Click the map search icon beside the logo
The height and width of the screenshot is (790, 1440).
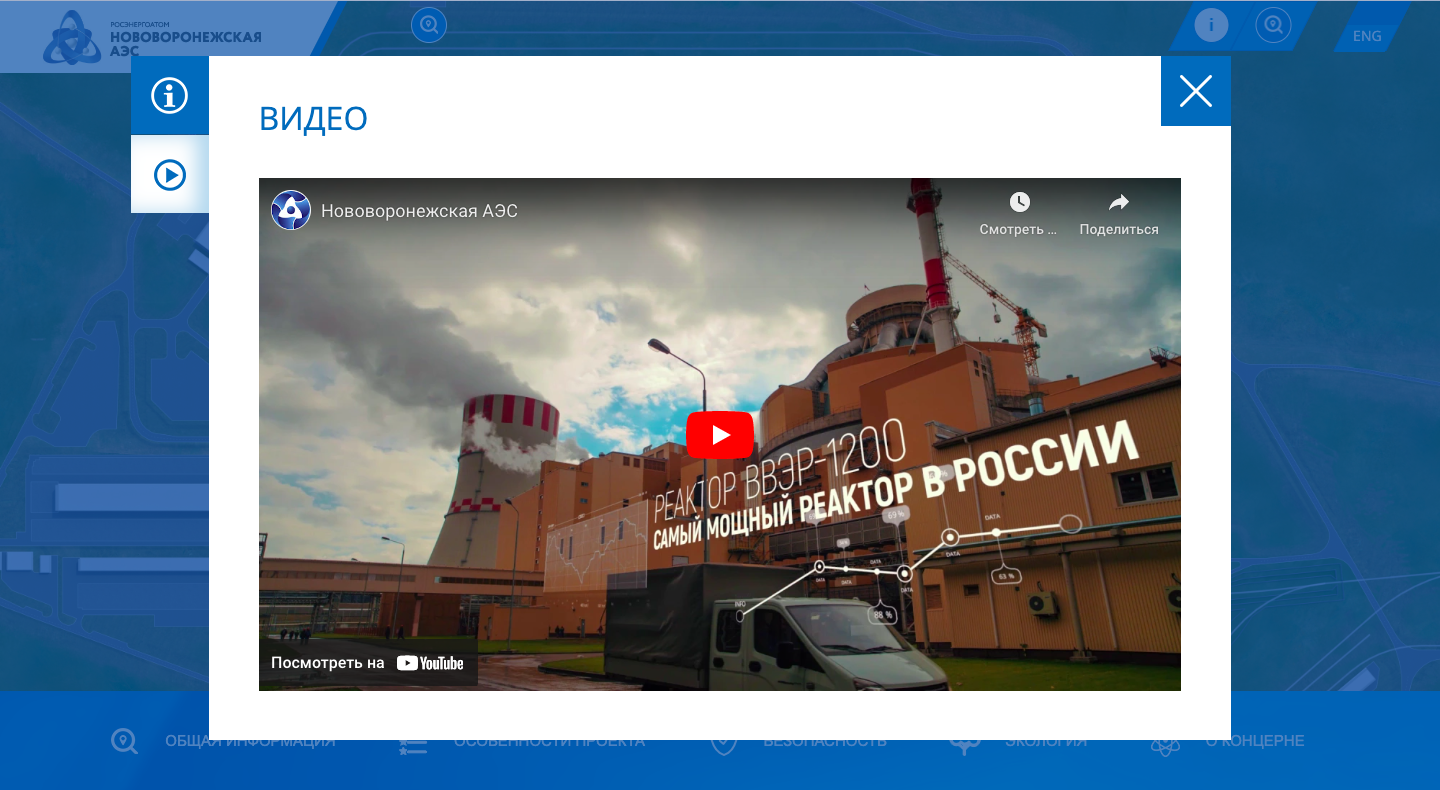(429, 25)
